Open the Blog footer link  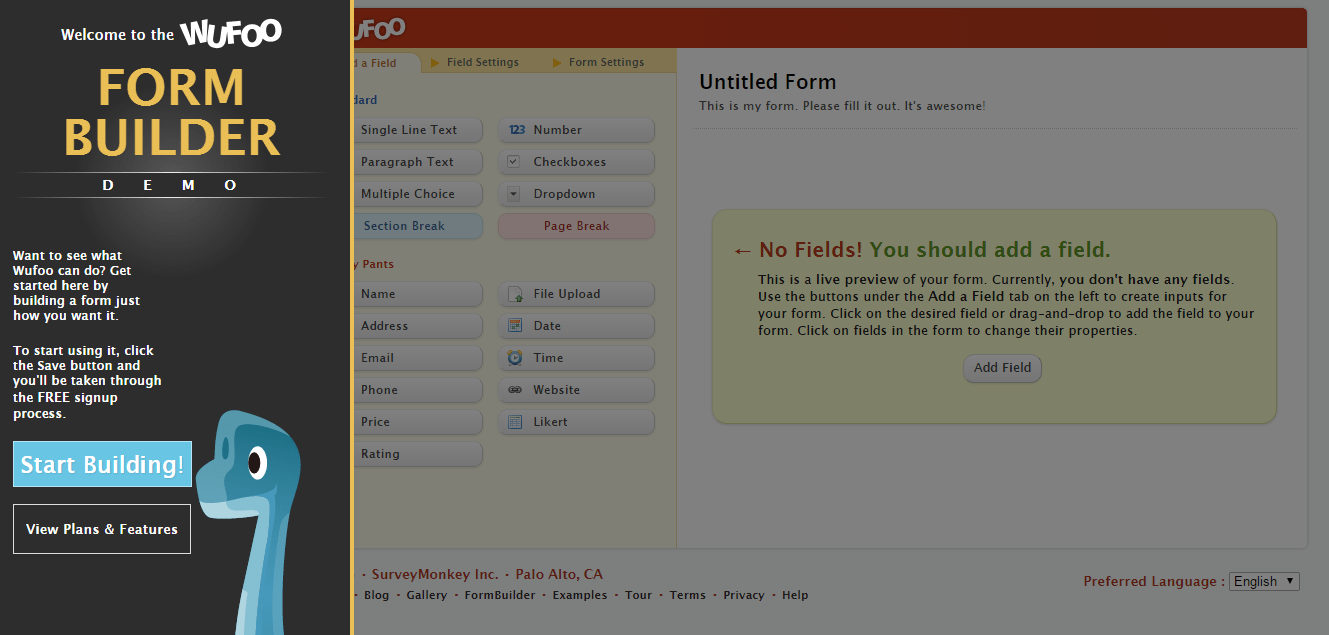tap(377, 595)
